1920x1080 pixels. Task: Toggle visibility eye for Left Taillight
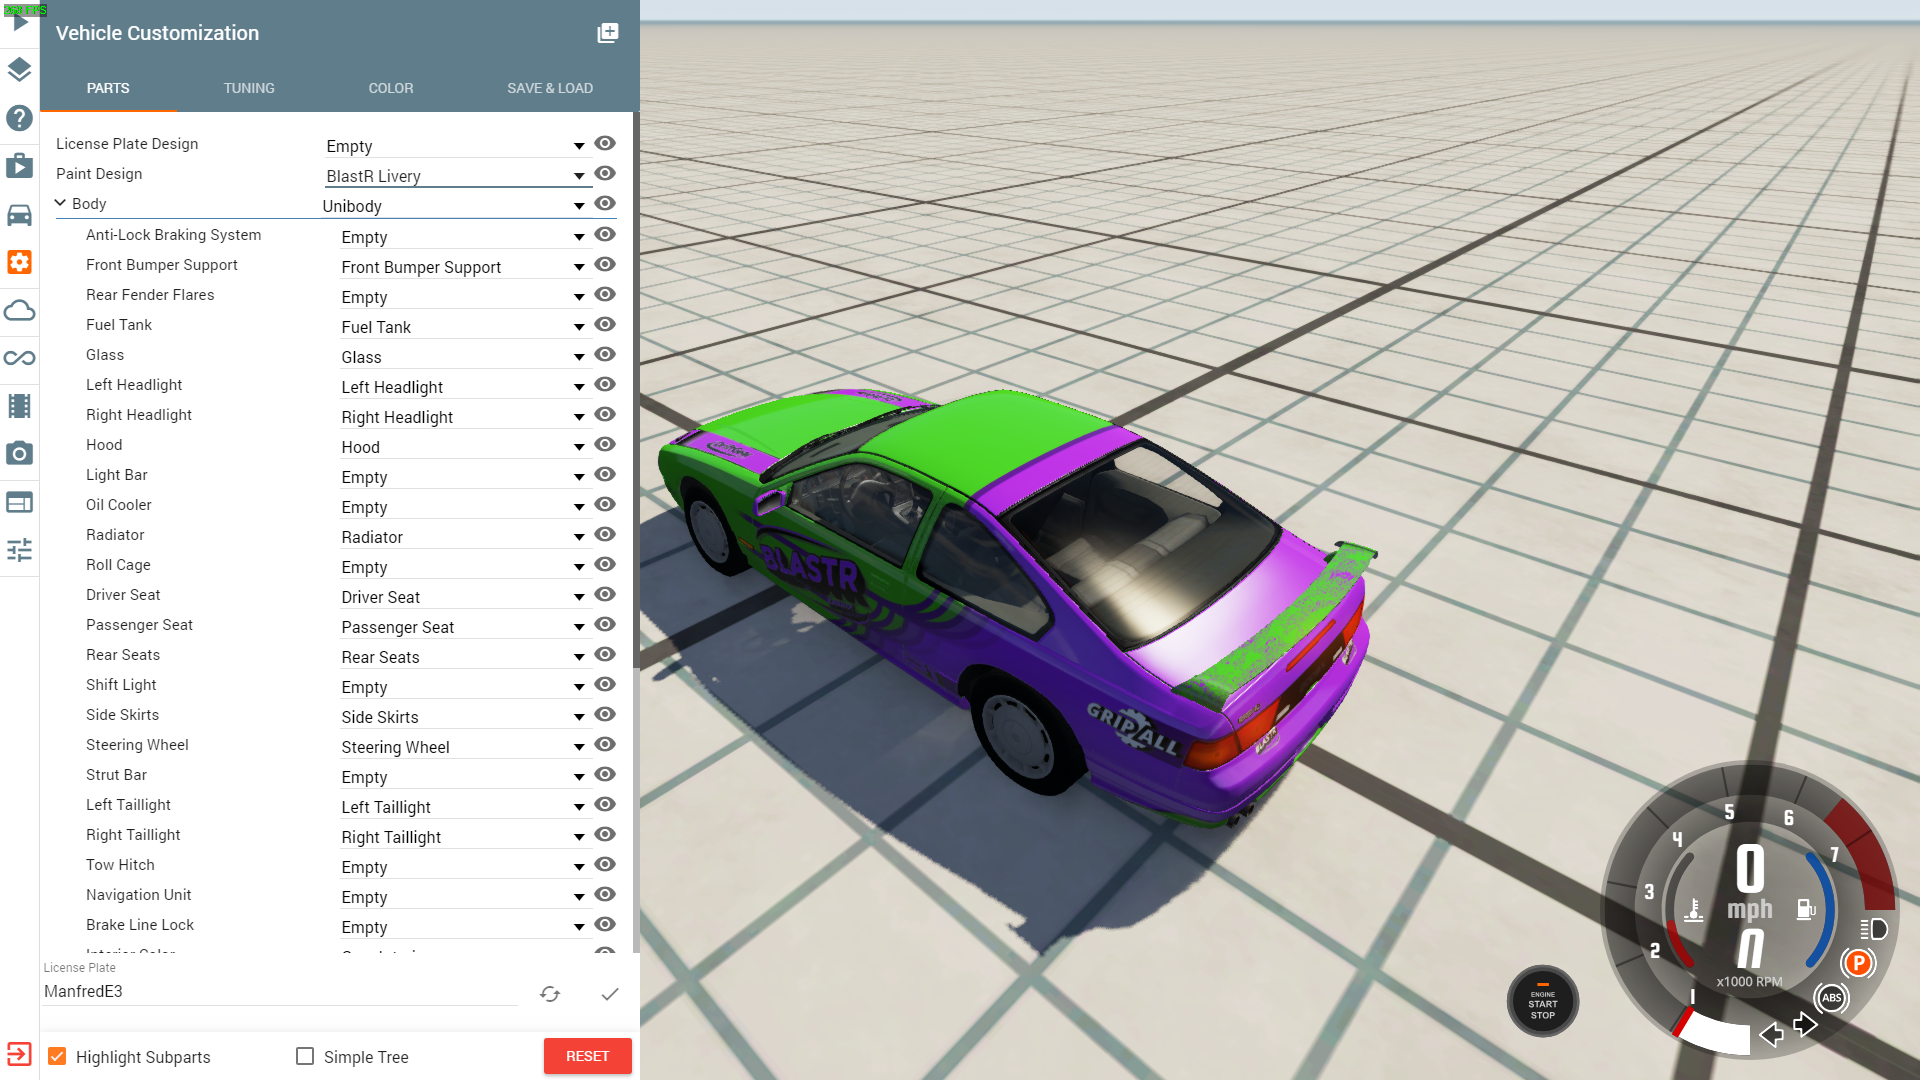(605, 805)
